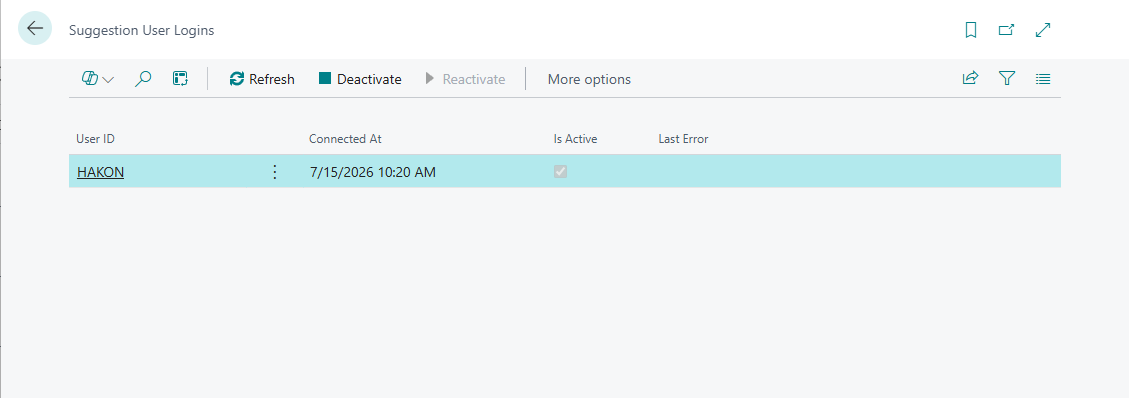Refresh the user logins list
Screen dimensions: 1129x398
262,79
